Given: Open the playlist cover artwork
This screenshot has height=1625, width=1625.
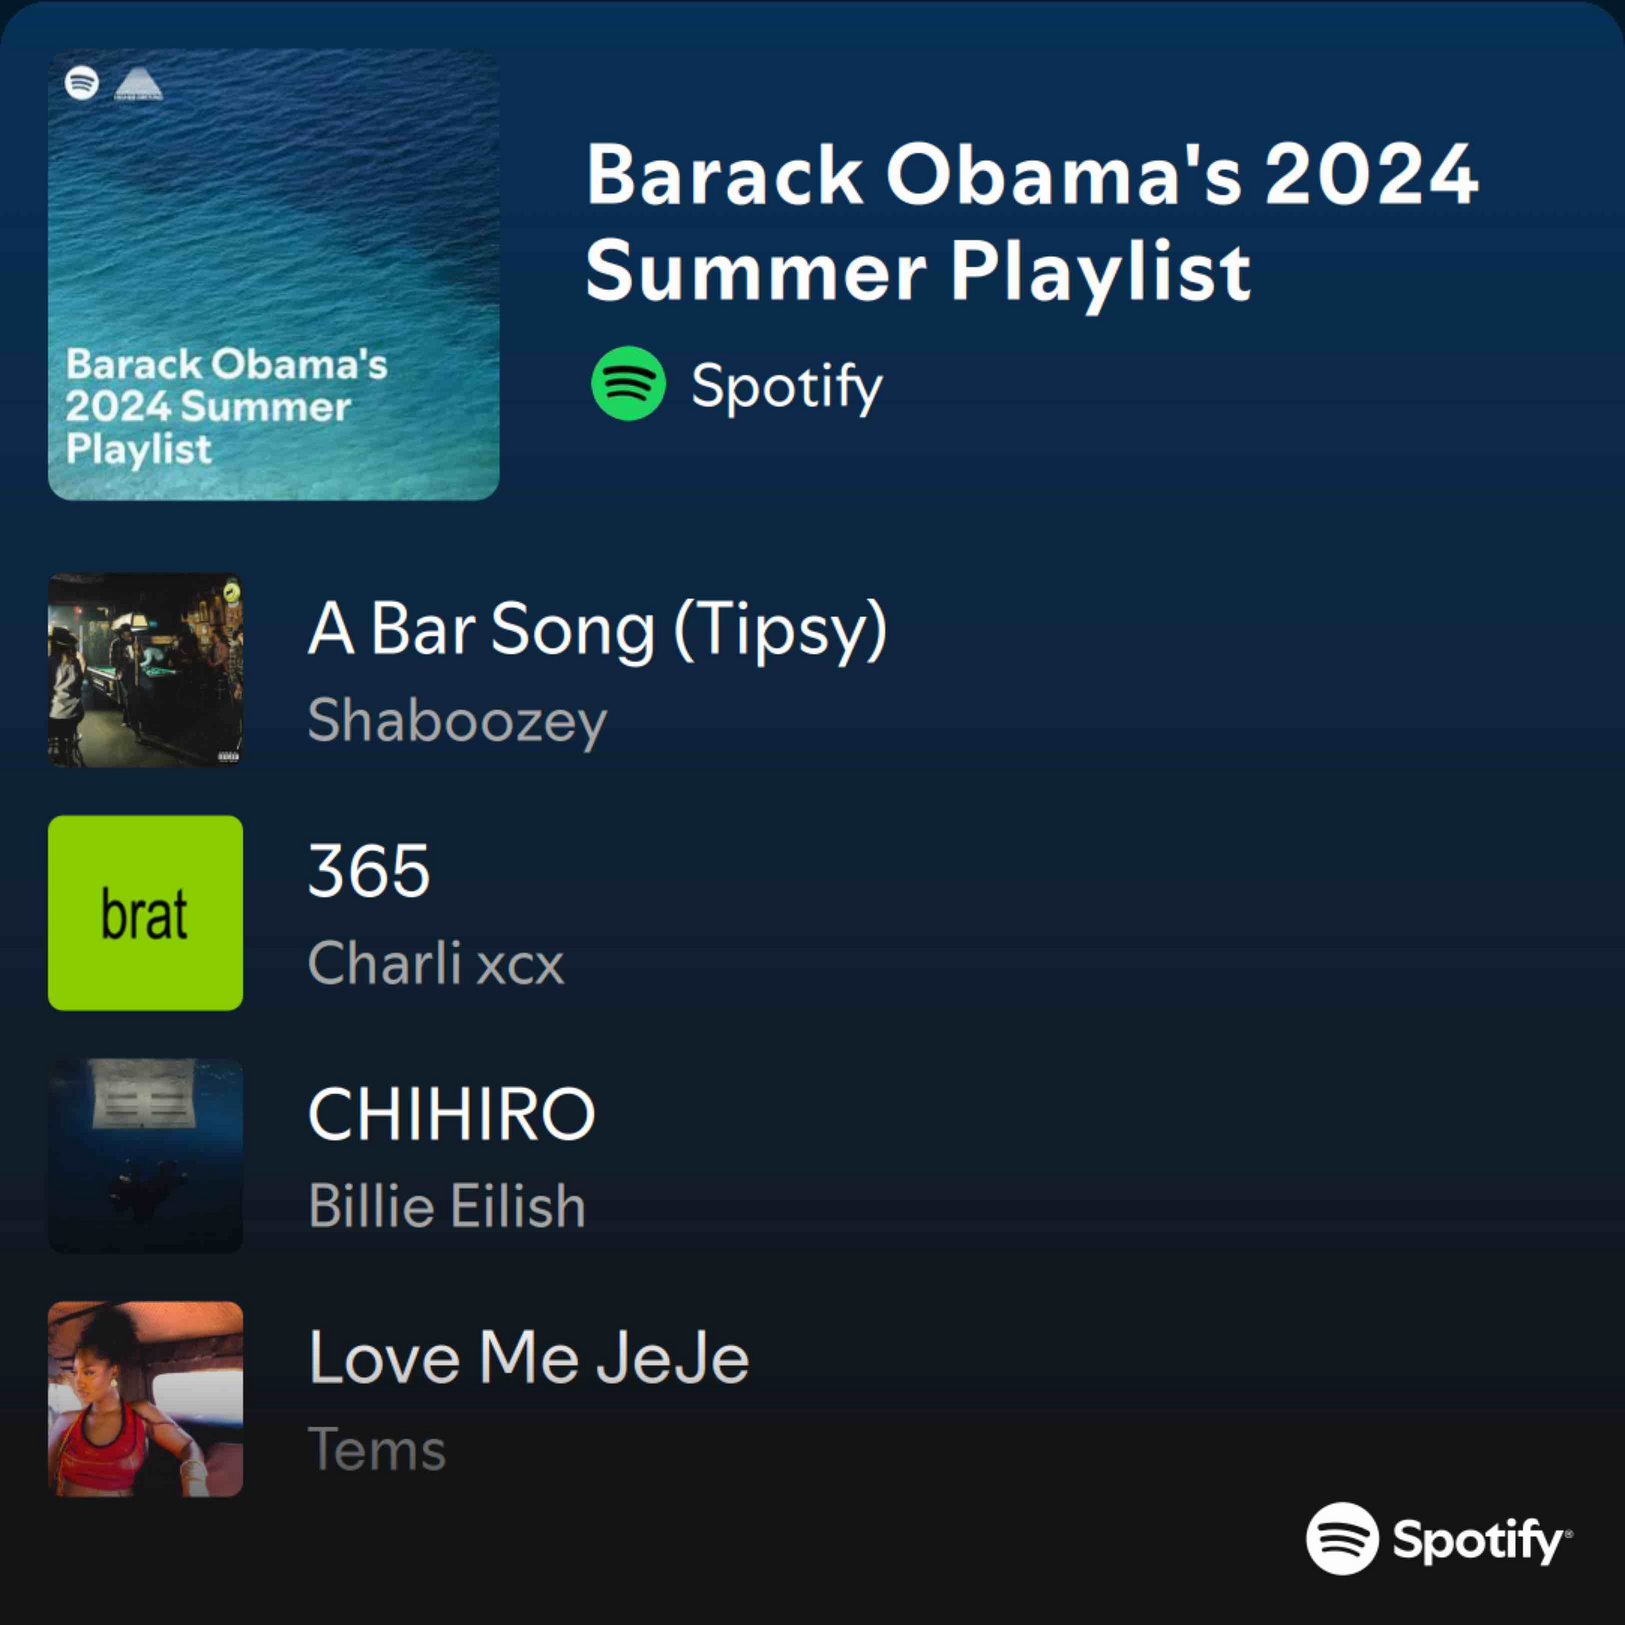Looking at the screenshot, I should point(273,274).
